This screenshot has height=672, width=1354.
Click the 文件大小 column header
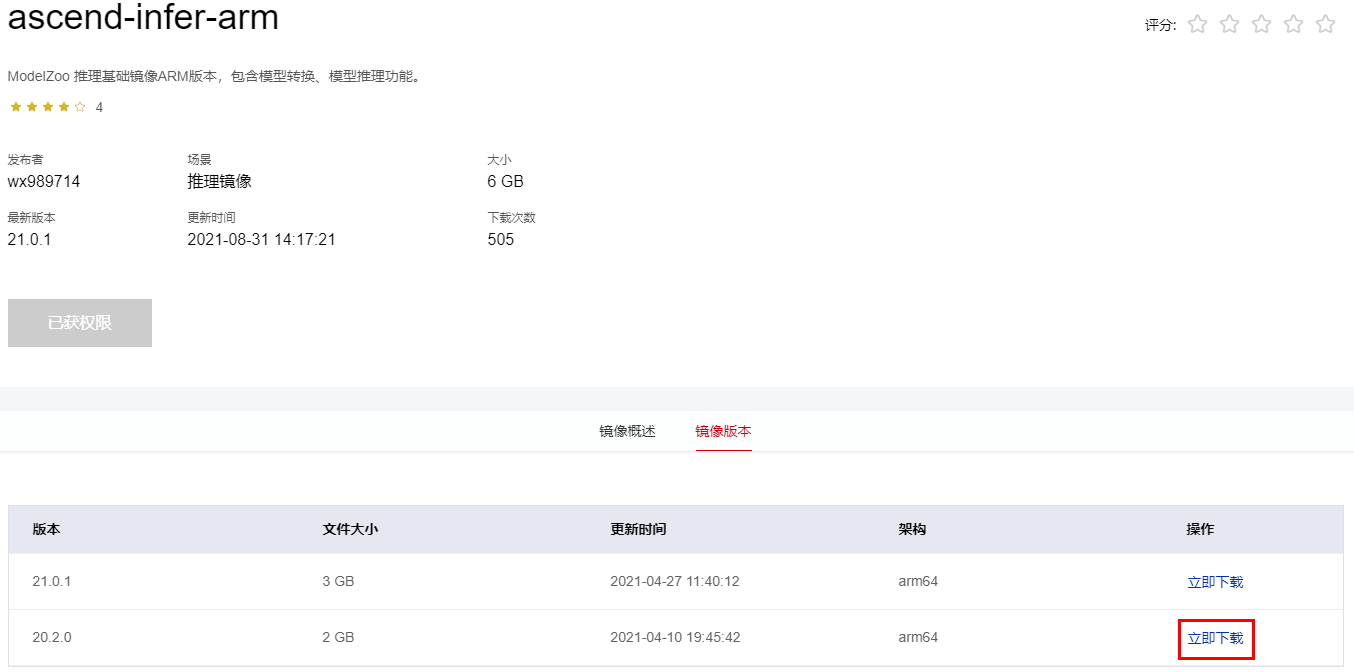[350, 529]
